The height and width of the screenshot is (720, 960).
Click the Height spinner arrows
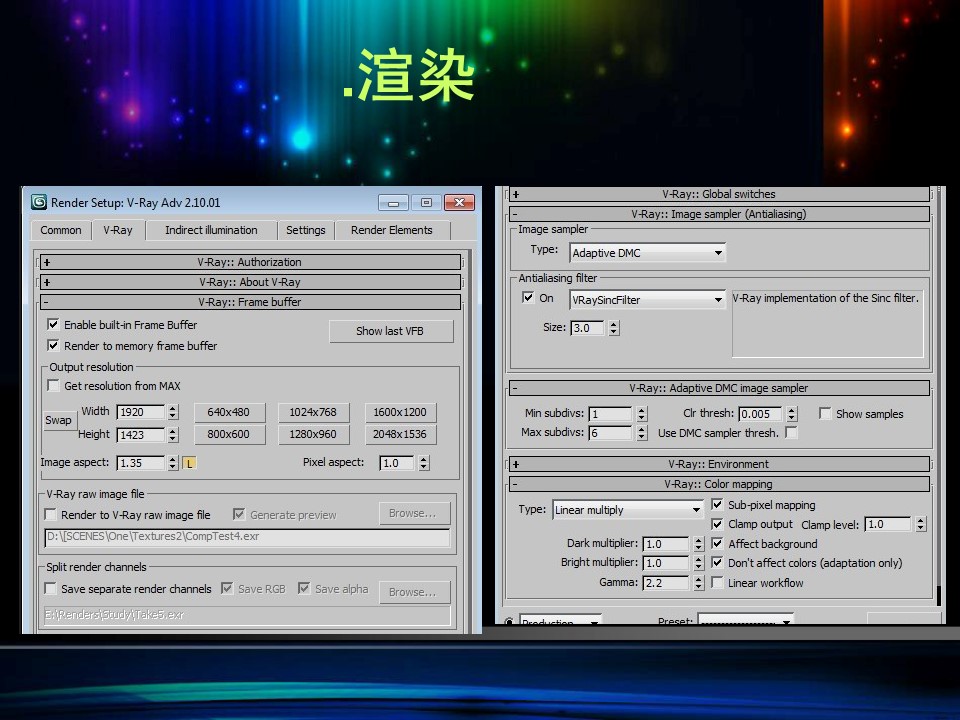173,435
